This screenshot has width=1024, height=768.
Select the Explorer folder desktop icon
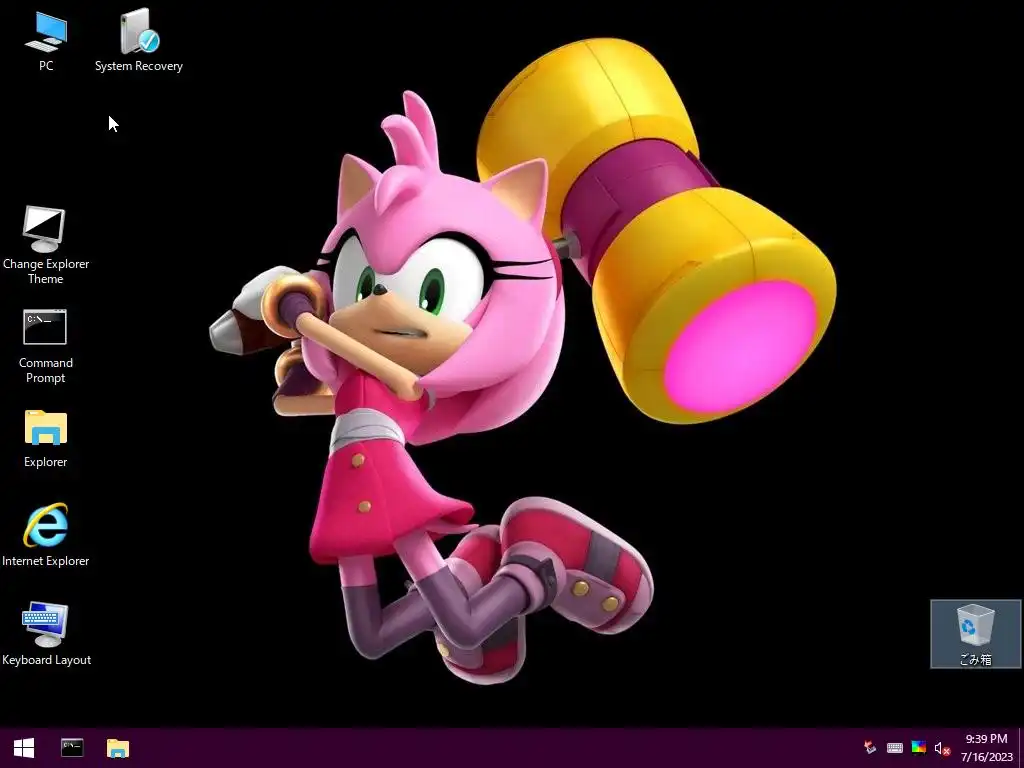pos(45,439)
